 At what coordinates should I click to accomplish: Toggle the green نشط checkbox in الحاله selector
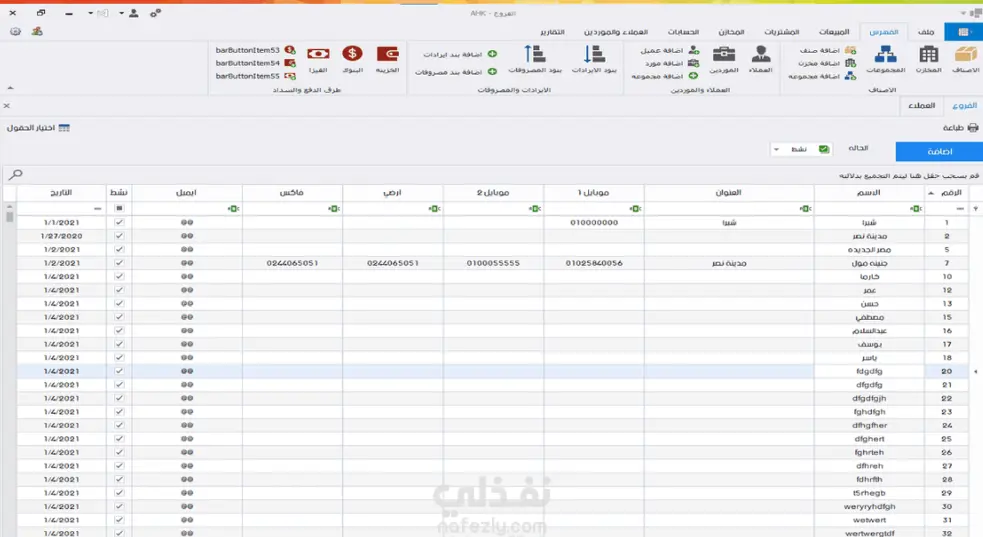824,149
